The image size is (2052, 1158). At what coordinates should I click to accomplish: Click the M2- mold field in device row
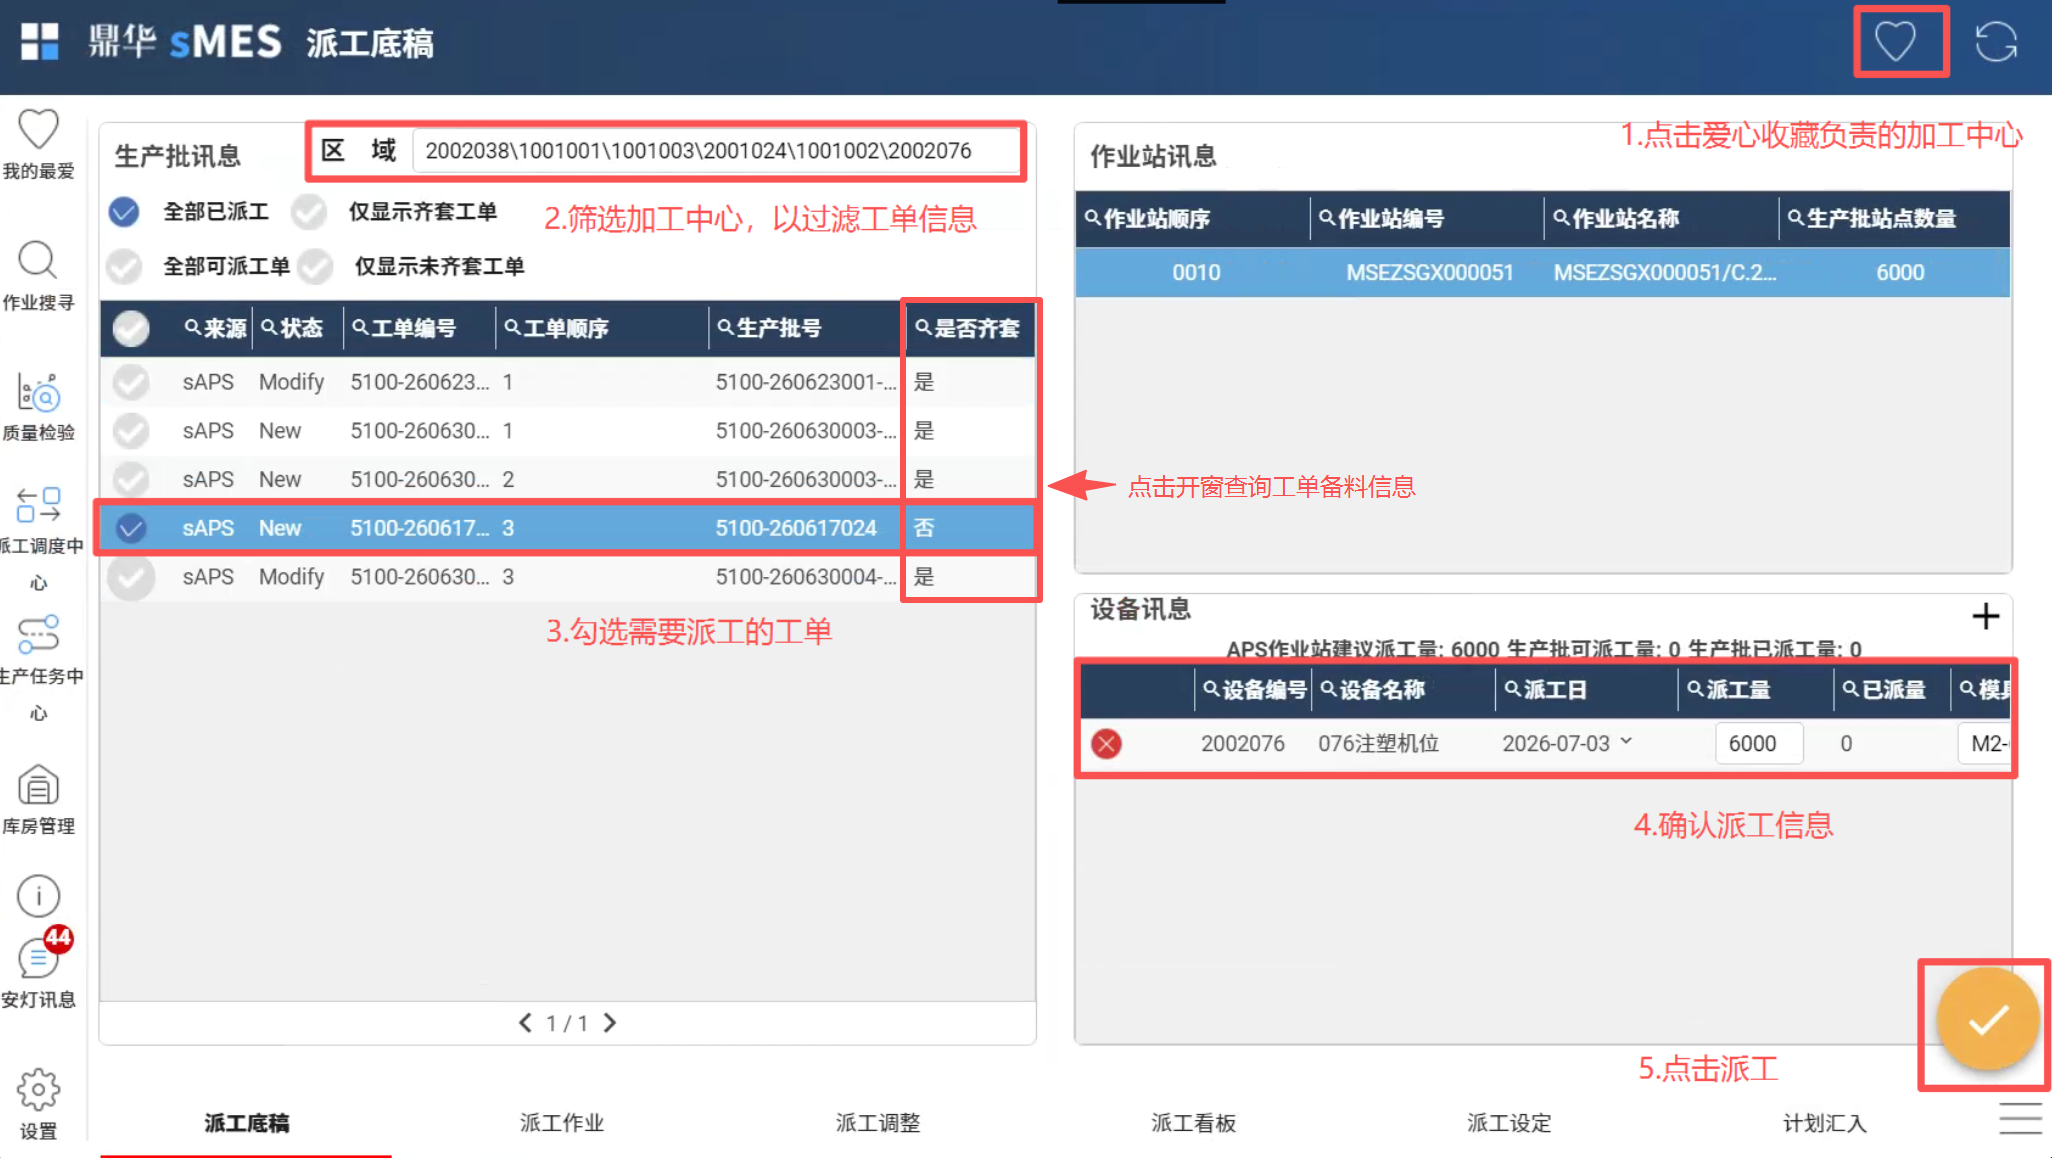point(1984,743)
